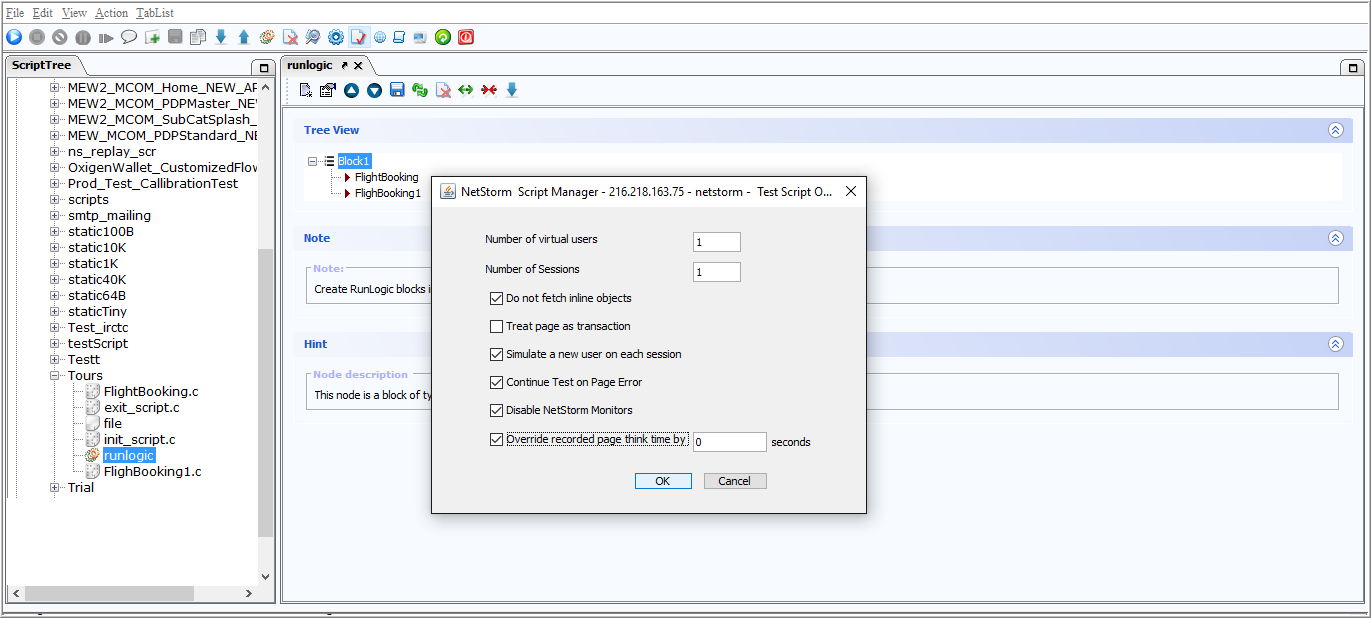Viewport: 1371px width, 618px height.
Task: Toggle Disable NetStorm Monitors checkbox
Action: click(x=496, y=410)
